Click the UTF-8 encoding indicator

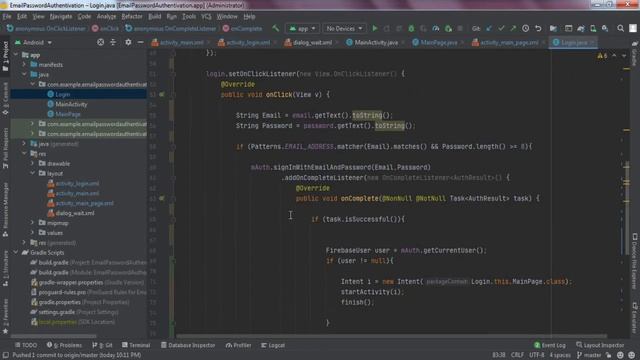[x=537, y=355]
